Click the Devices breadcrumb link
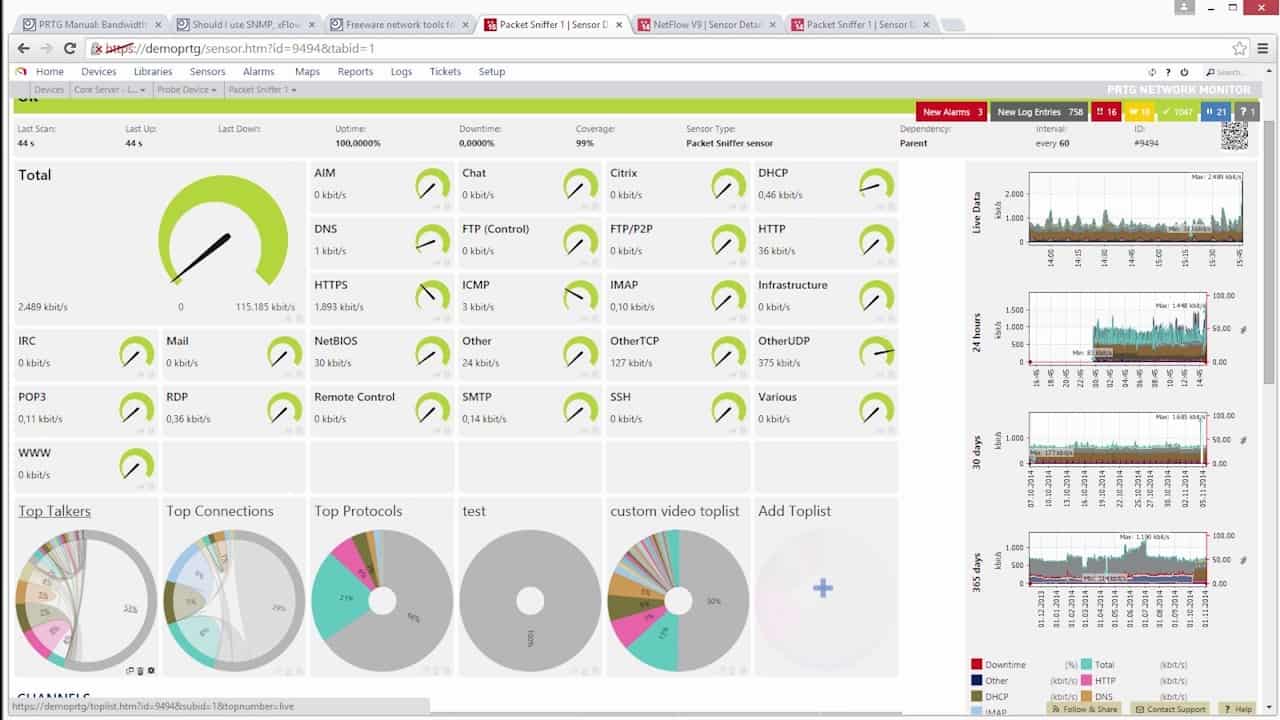This screenshot has width=1280, height=720. click(x=49, y=90)
